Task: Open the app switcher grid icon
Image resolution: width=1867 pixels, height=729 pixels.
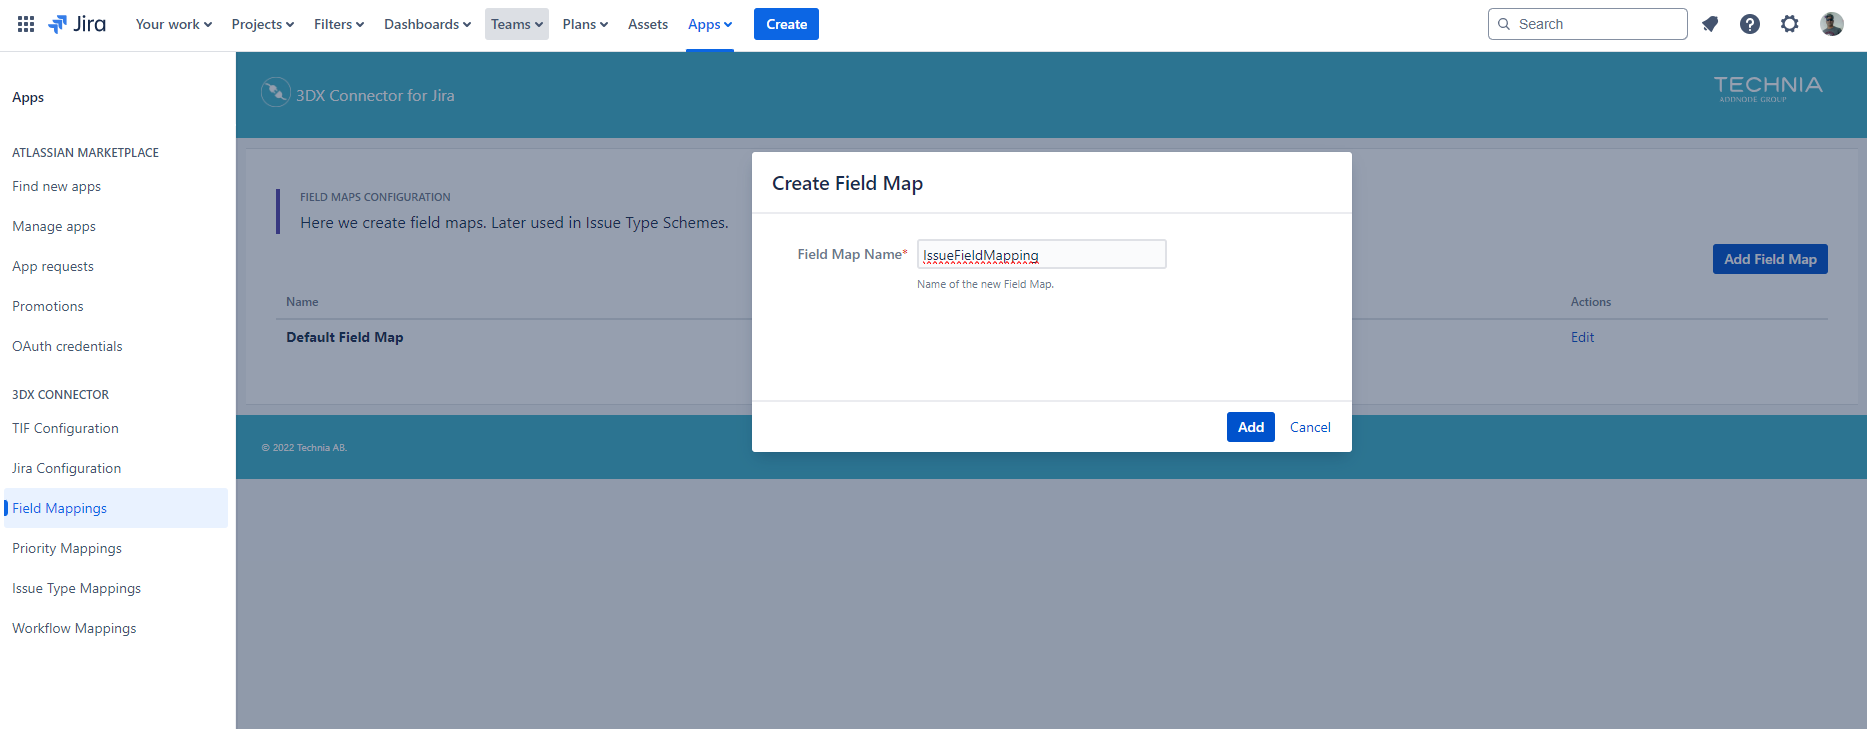Action: click(26, 24)
